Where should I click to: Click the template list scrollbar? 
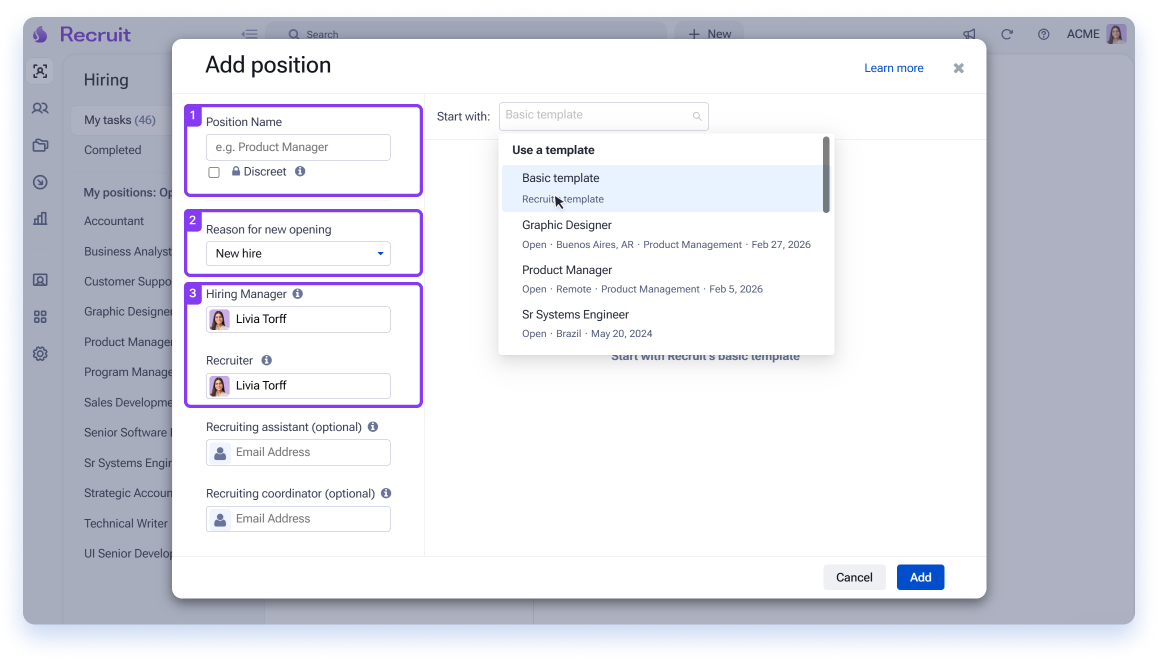tap(826, 175)
